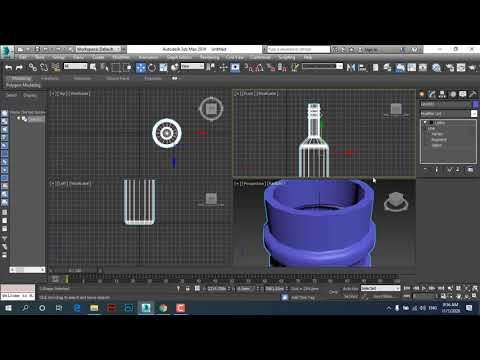480x360 pixels.
Task: Open the Workspace Default dropdown
Action: (x=98, y=49)
